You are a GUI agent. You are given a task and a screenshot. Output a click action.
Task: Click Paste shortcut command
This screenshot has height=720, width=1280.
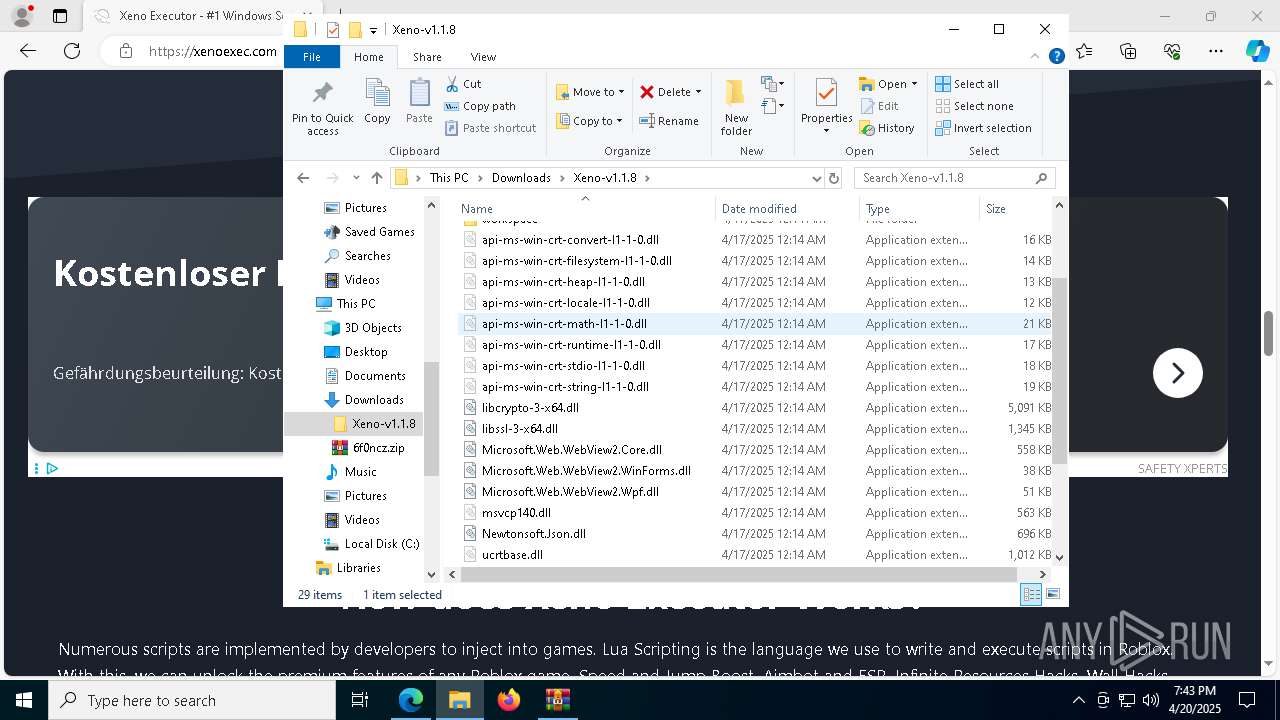[x=490, y=128]
